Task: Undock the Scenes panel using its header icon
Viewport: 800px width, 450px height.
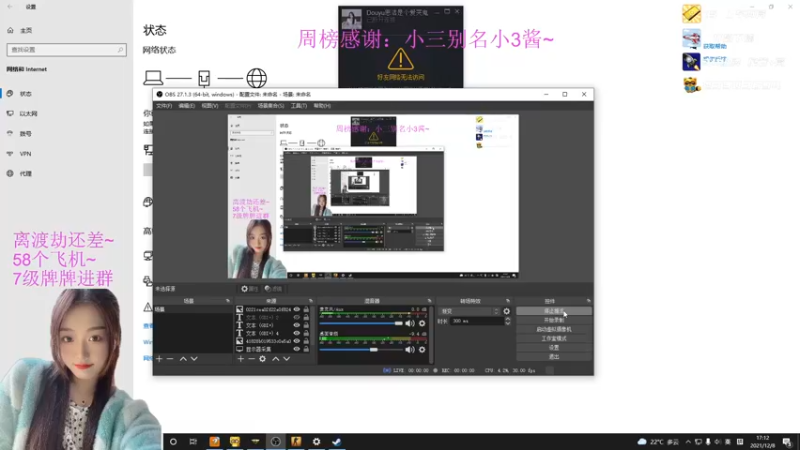Action: pos(228,301)
